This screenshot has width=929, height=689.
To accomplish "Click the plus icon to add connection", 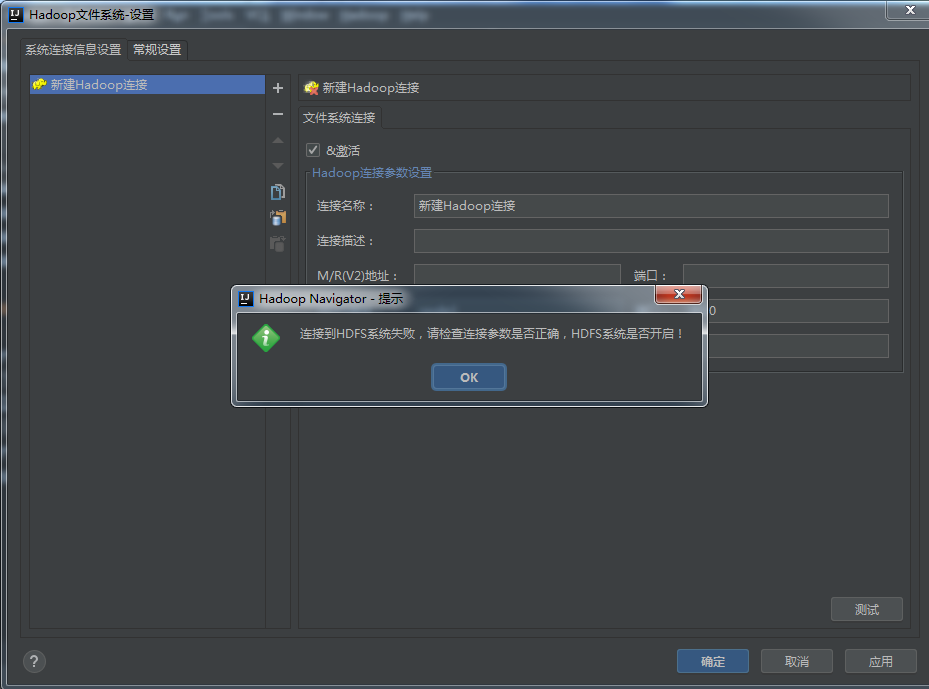I will [278, 88].
